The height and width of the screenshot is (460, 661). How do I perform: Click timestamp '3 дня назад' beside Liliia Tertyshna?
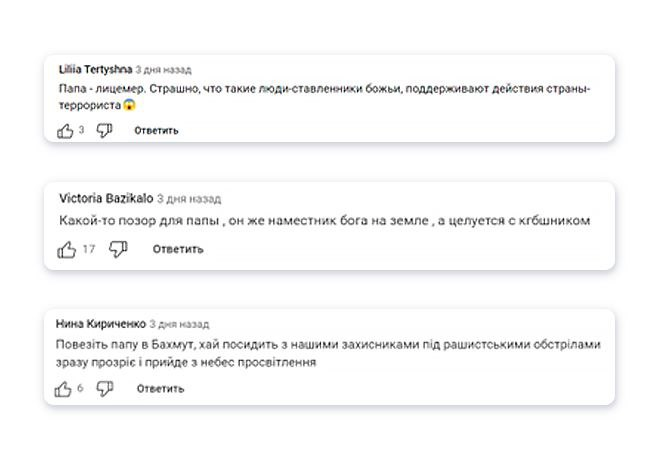[x=164, y=70]
